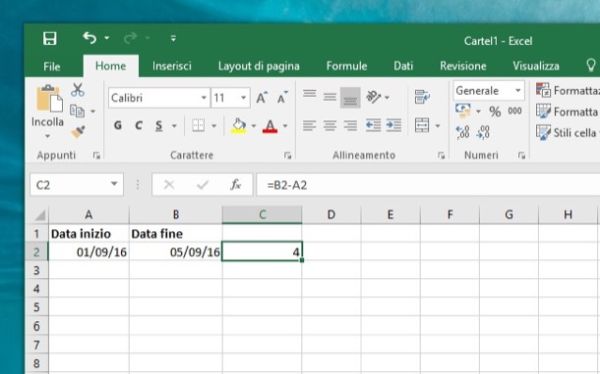Click the lightbulb Tell Me icon

pos(591,65)
